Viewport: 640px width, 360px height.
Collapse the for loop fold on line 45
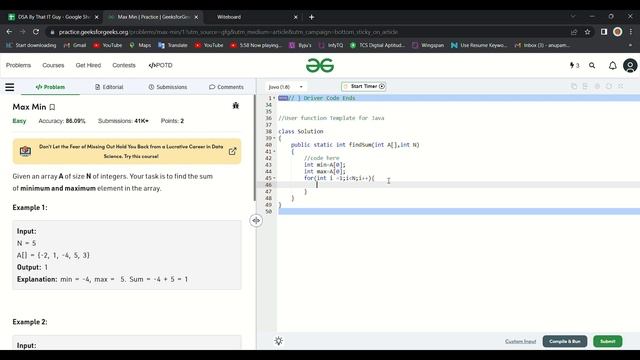coord(274,178)
